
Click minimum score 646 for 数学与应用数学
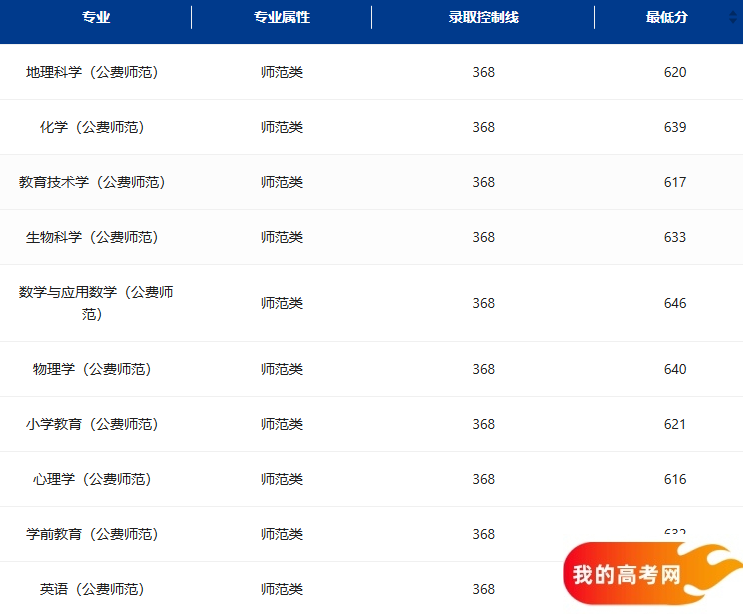coord(675,303)
